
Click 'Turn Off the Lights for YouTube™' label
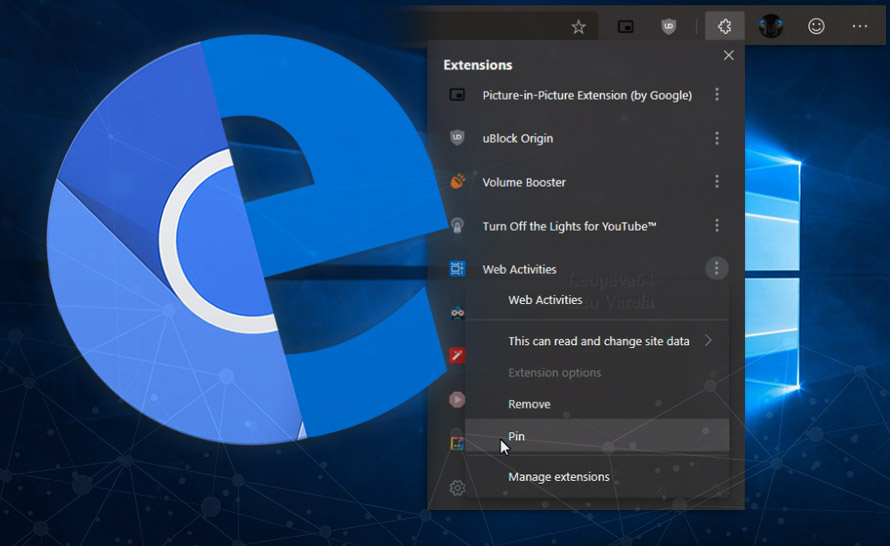coord(569,226)
